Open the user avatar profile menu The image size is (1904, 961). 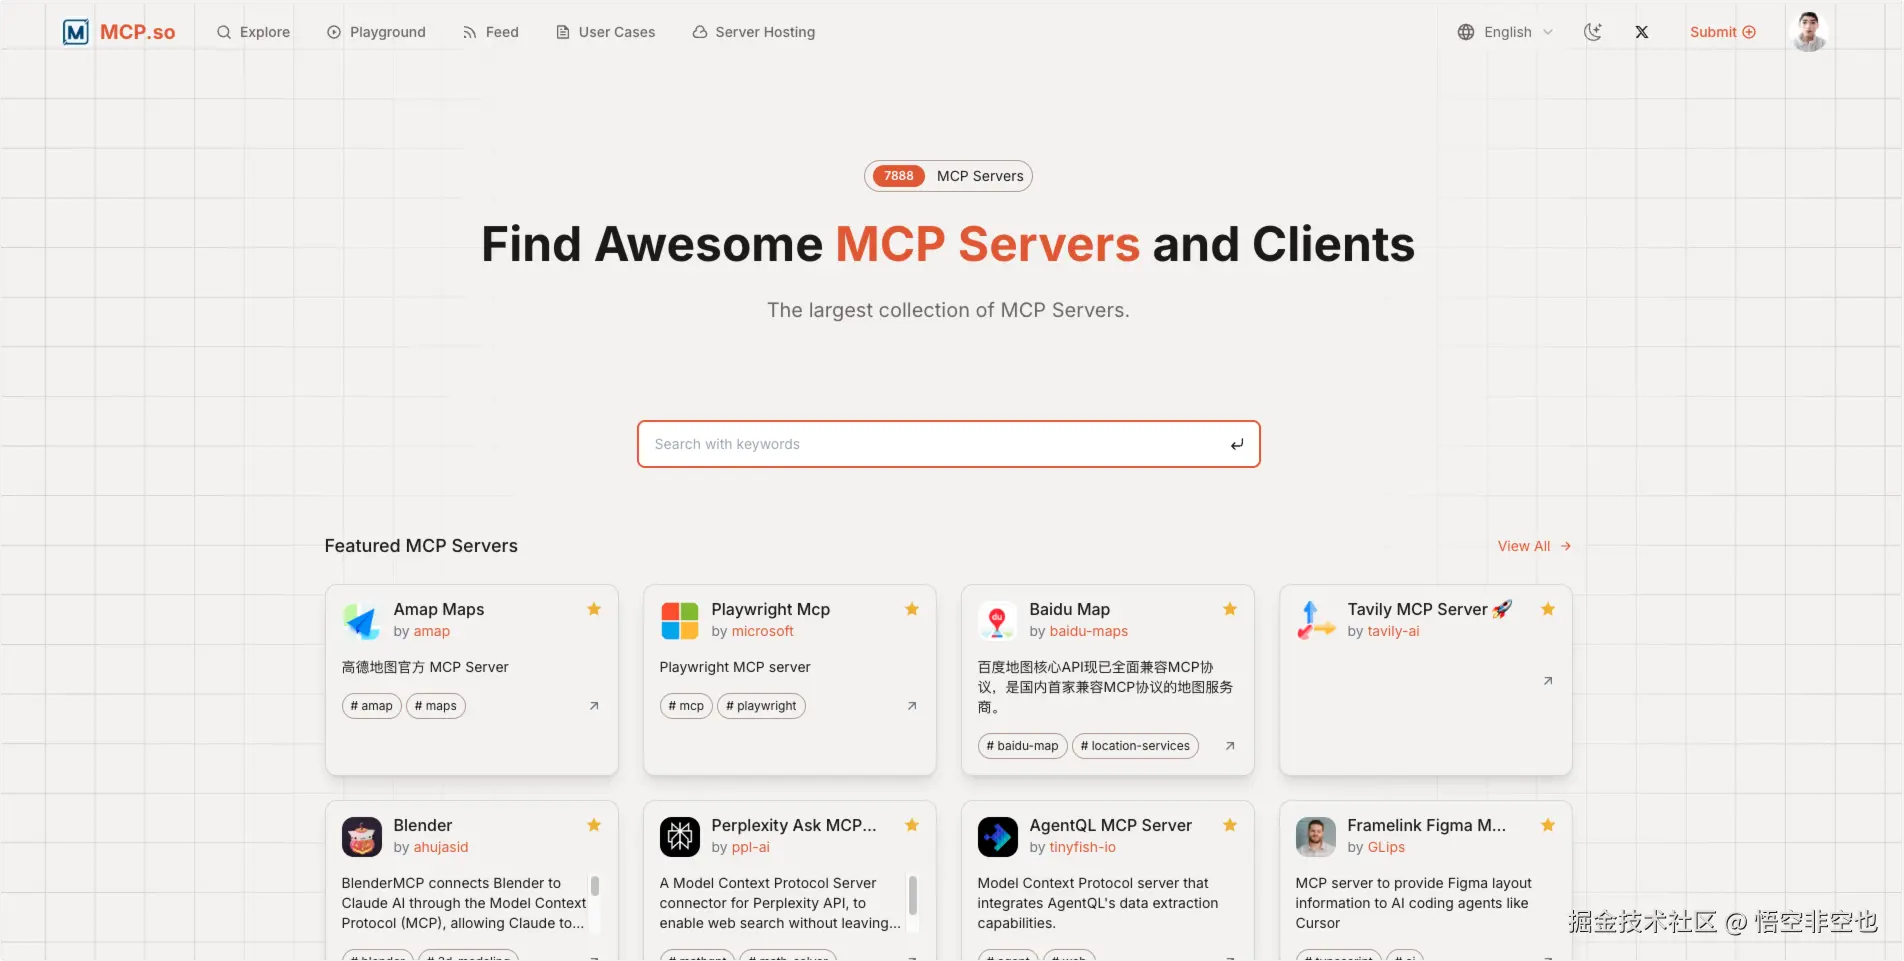coord(1809,32)
